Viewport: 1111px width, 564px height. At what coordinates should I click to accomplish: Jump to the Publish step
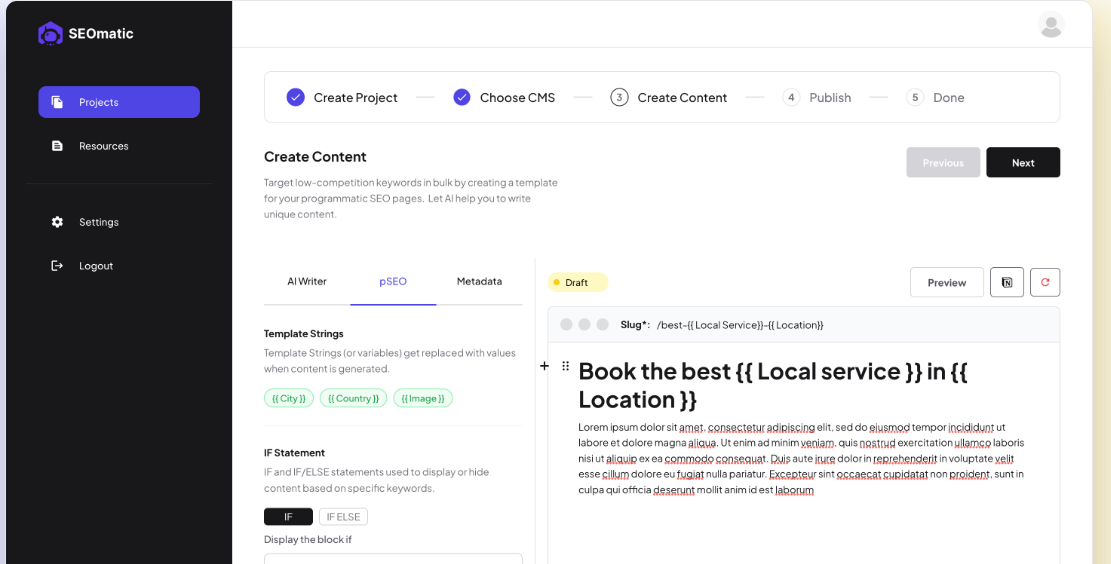click(x=817, y=98)
